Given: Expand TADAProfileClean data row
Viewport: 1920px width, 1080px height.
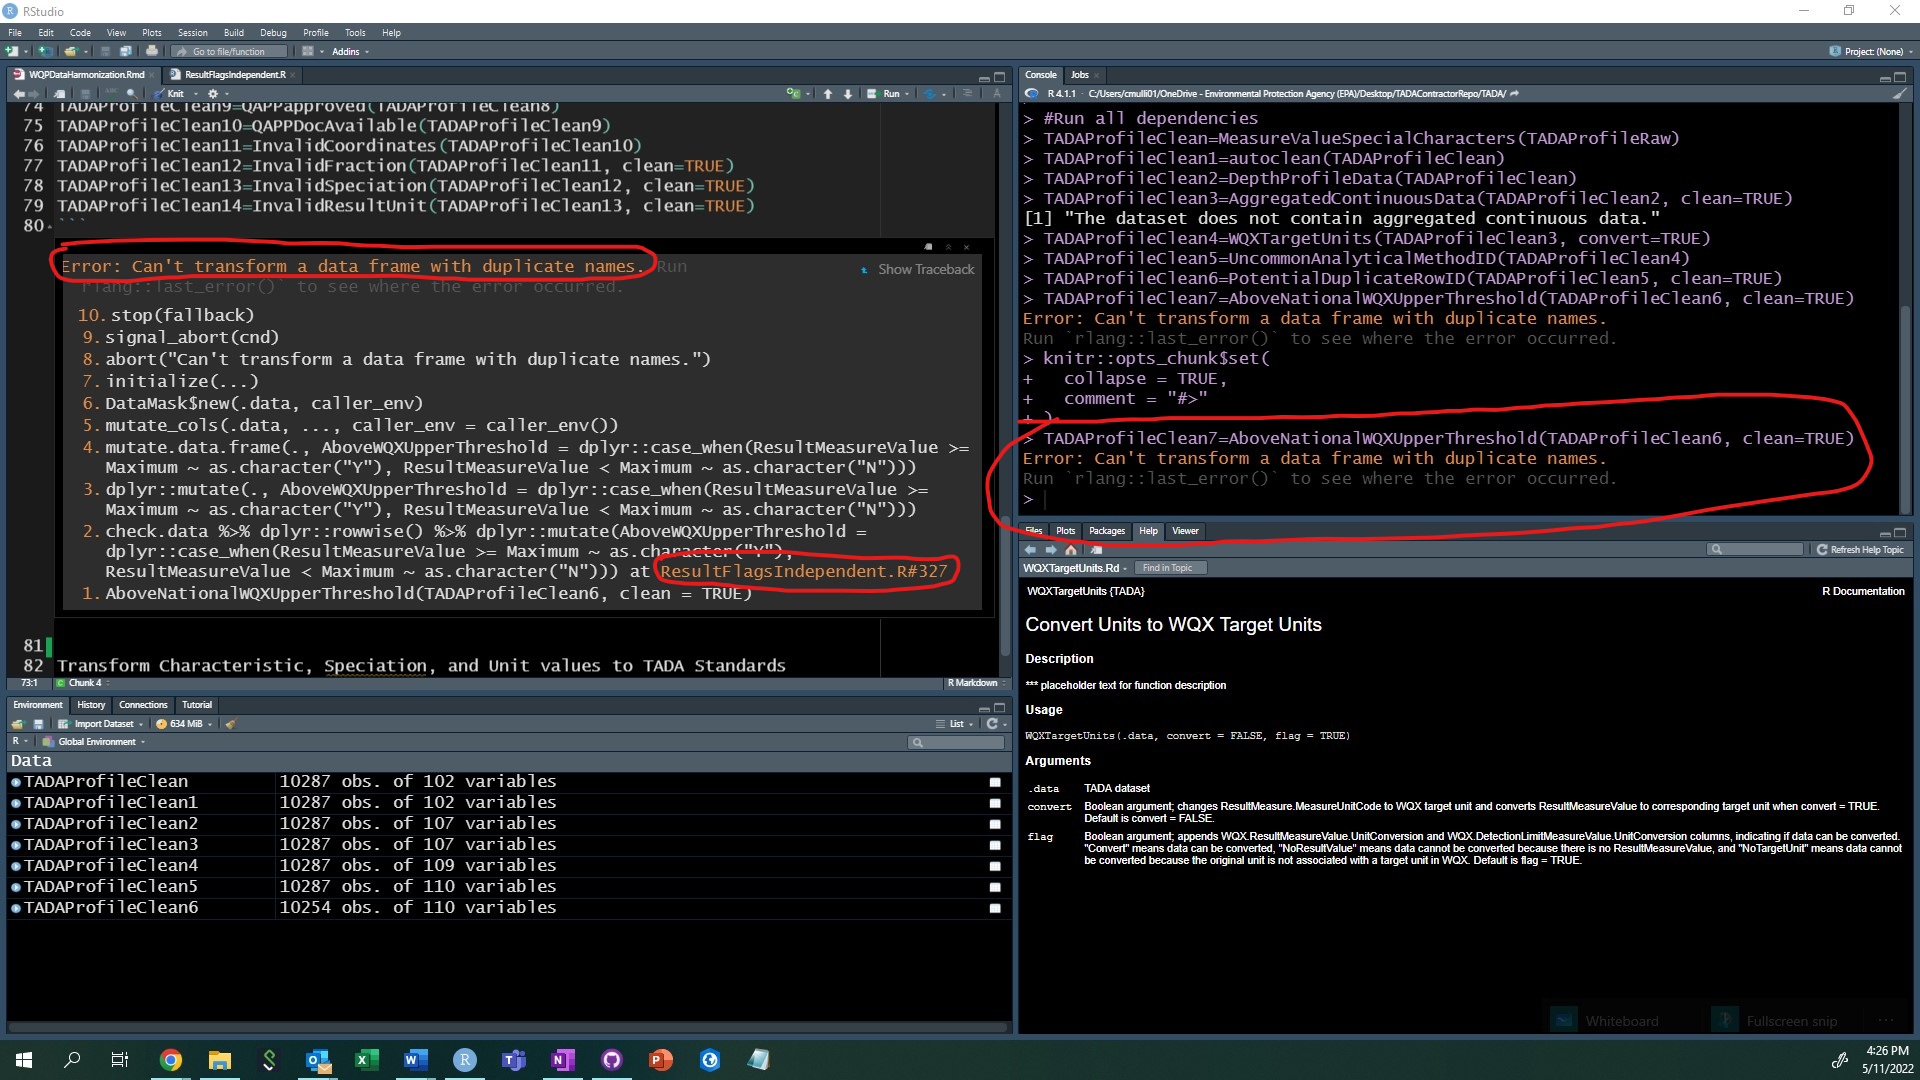Looking at the screenshot, I should point(16,782).
